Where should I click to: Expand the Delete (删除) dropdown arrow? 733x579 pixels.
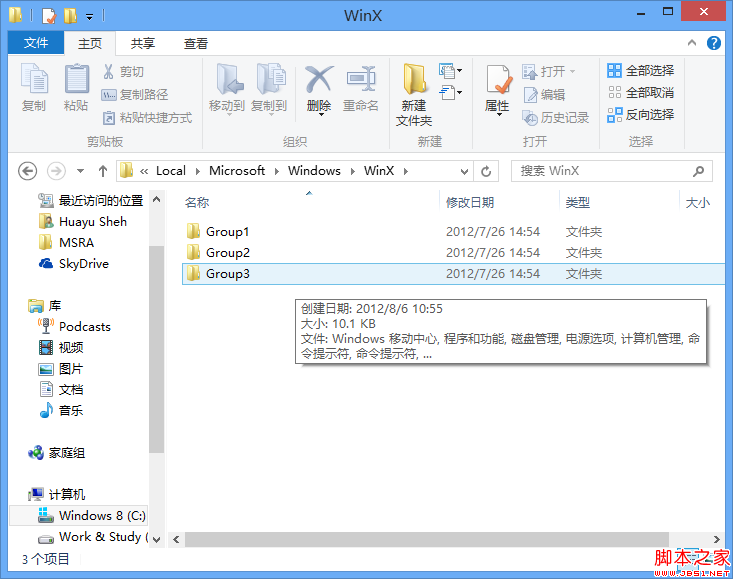point(321,114)
